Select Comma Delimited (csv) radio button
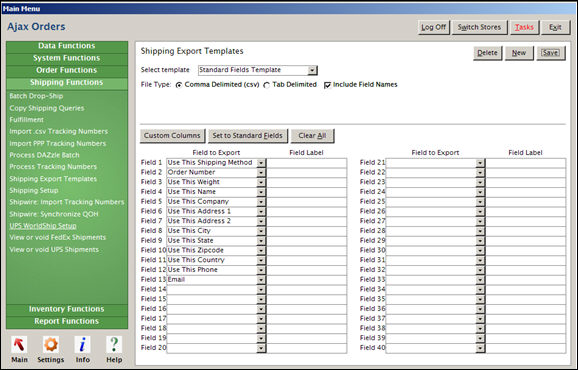This screenshot has height=370, width=578. click(x=179, y=85)
